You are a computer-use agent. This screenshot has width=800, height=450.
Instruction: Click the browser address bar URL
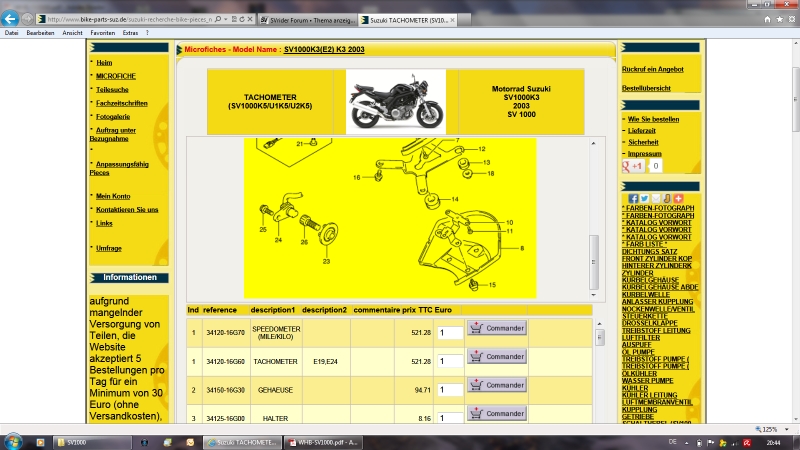(129, 19)
